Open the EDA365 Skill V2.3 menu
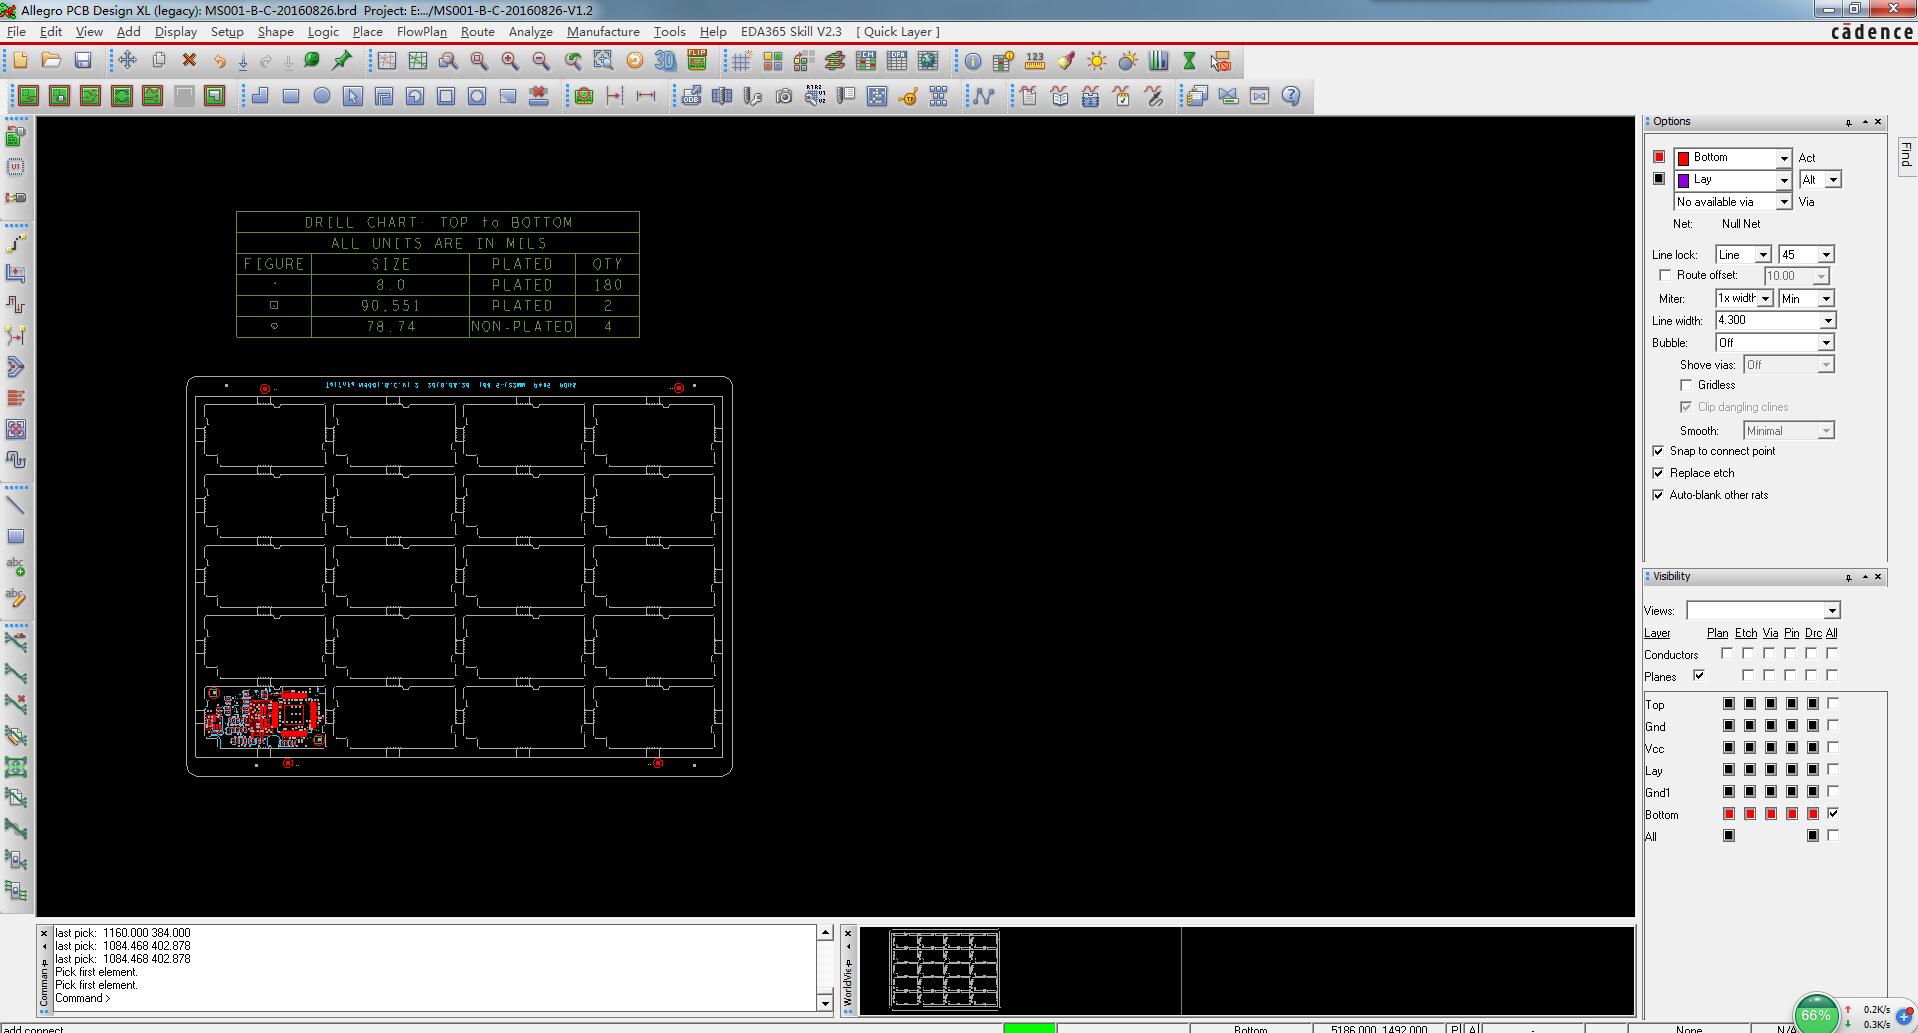Screen dimensions: 1918x1033 791,32
